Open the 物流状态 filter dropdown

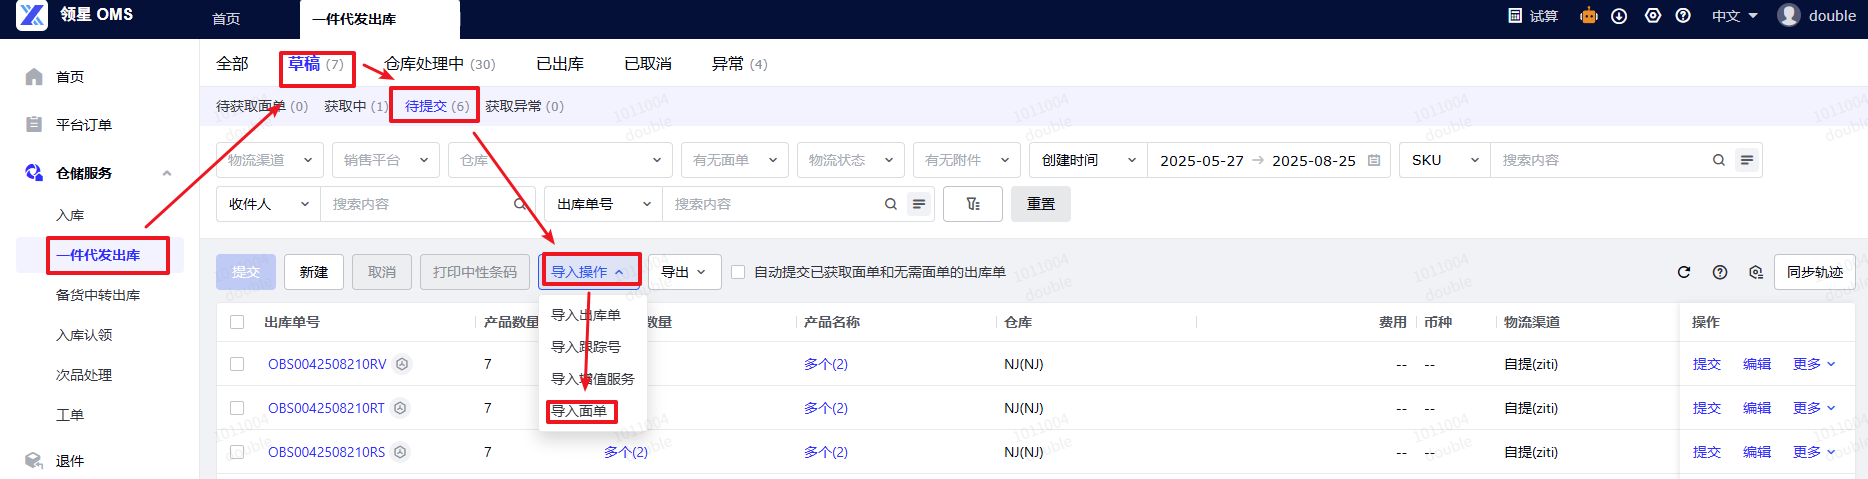pos(851,160)
